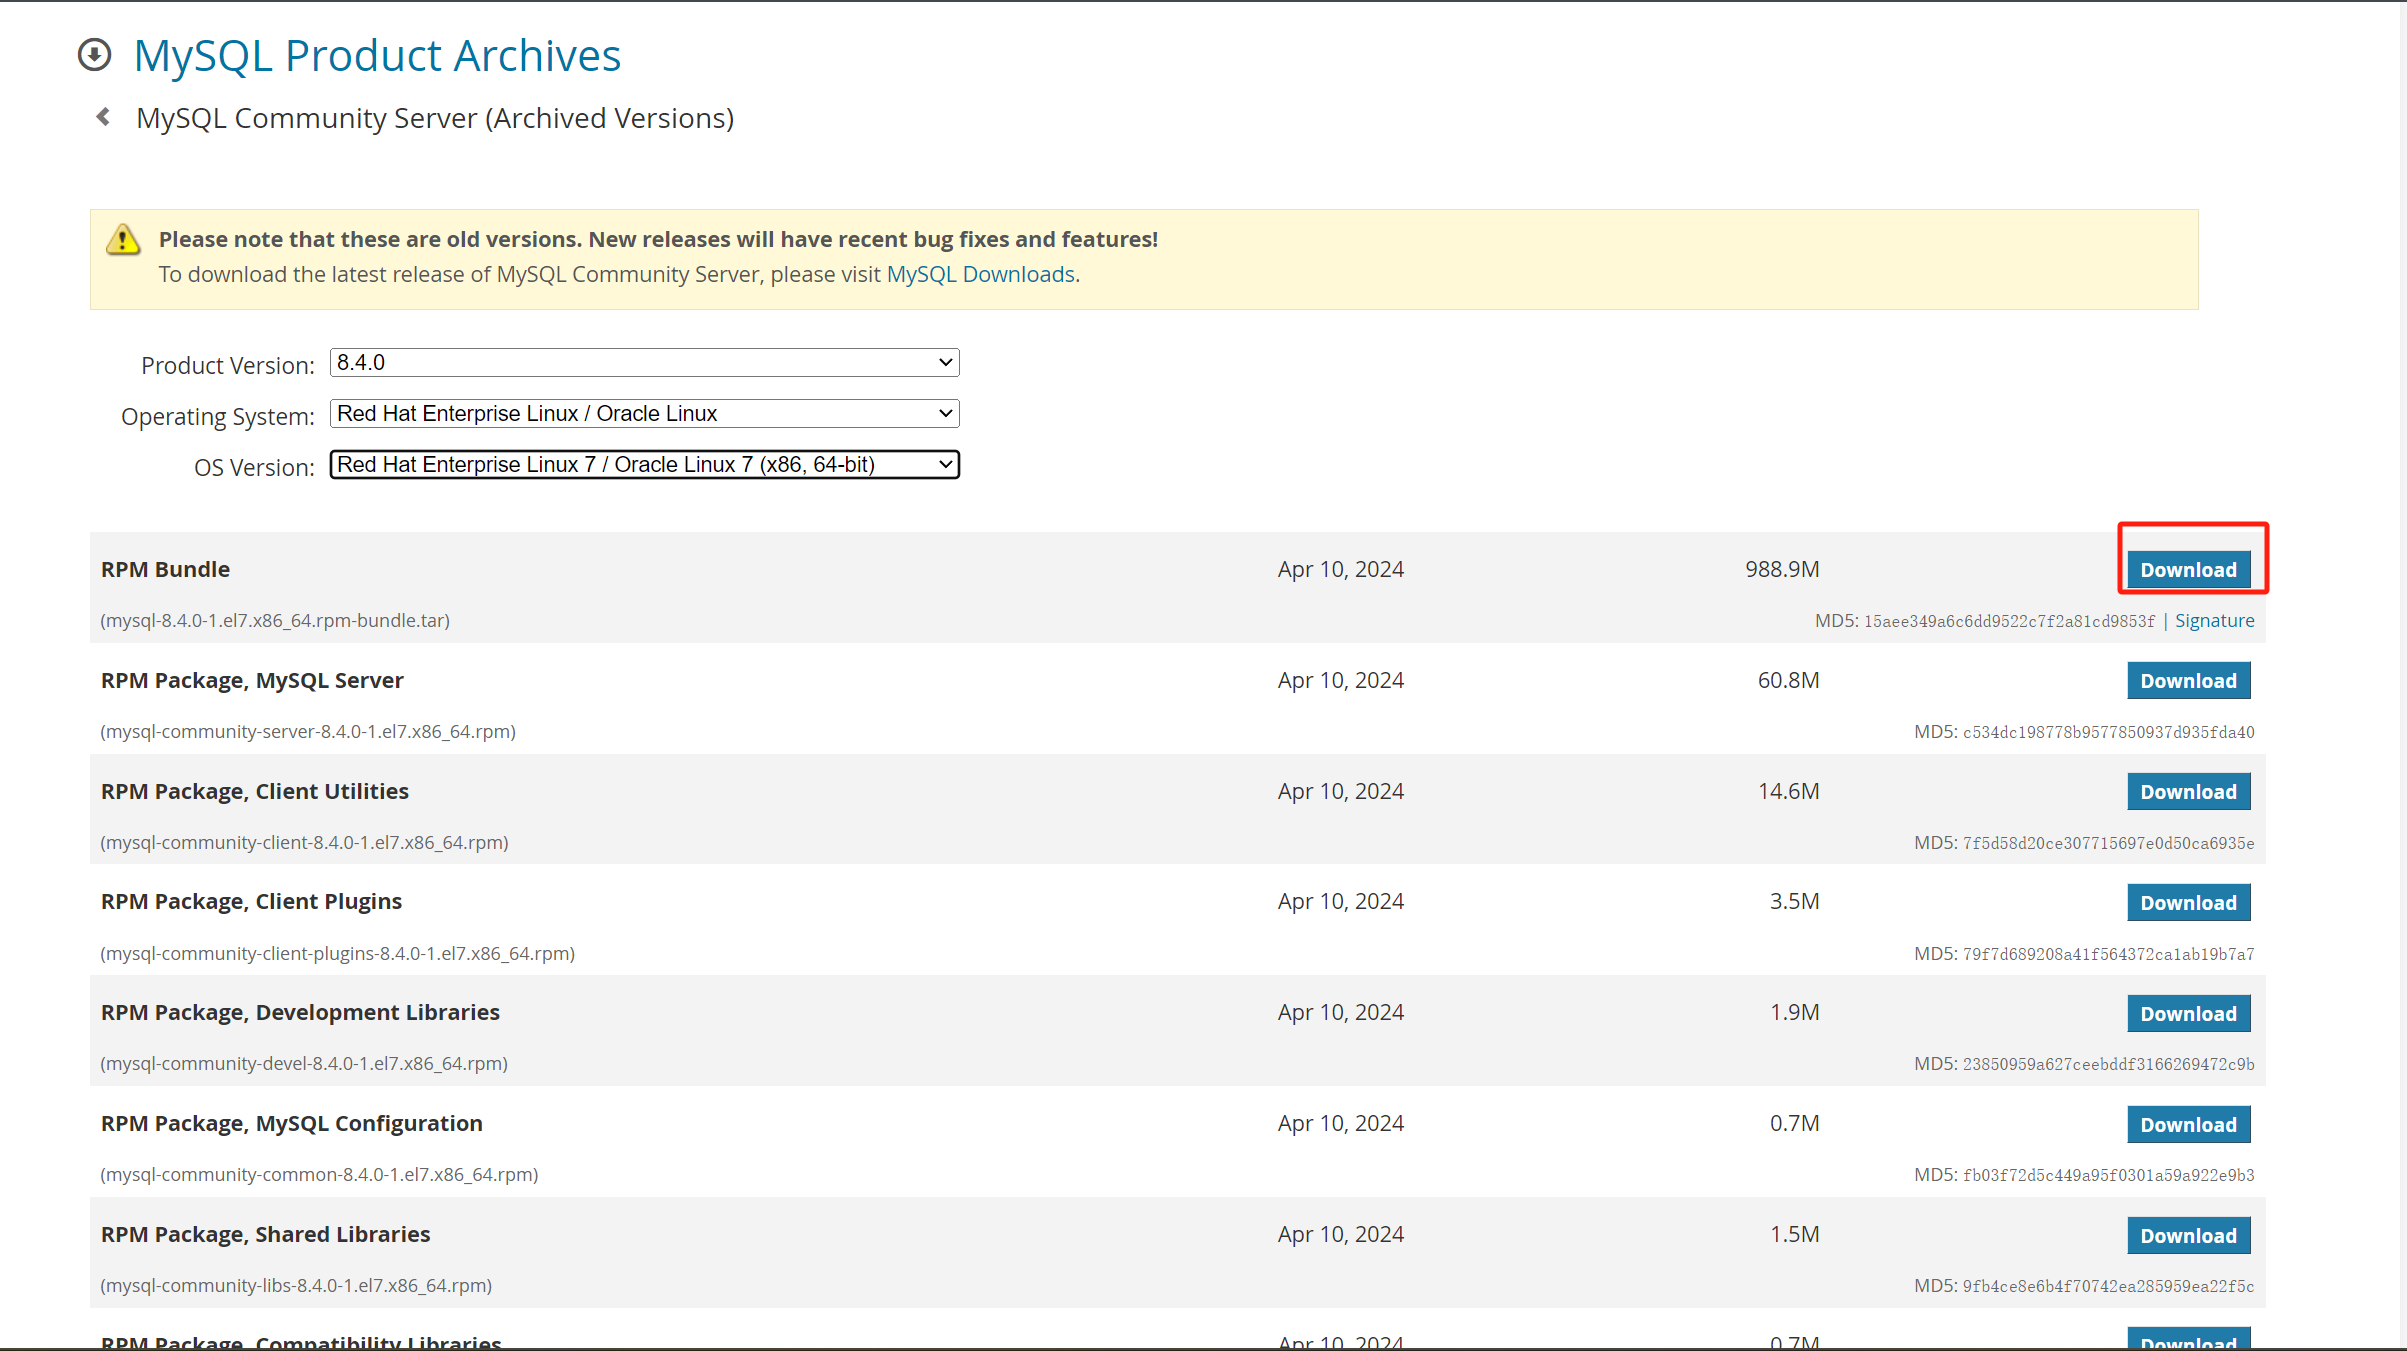Click filename mysql-community-libs-8.4.0-1.el7.x86_64.rpm
The width and height of the screenshot is (2407, 1351).
coord(296,1285)
